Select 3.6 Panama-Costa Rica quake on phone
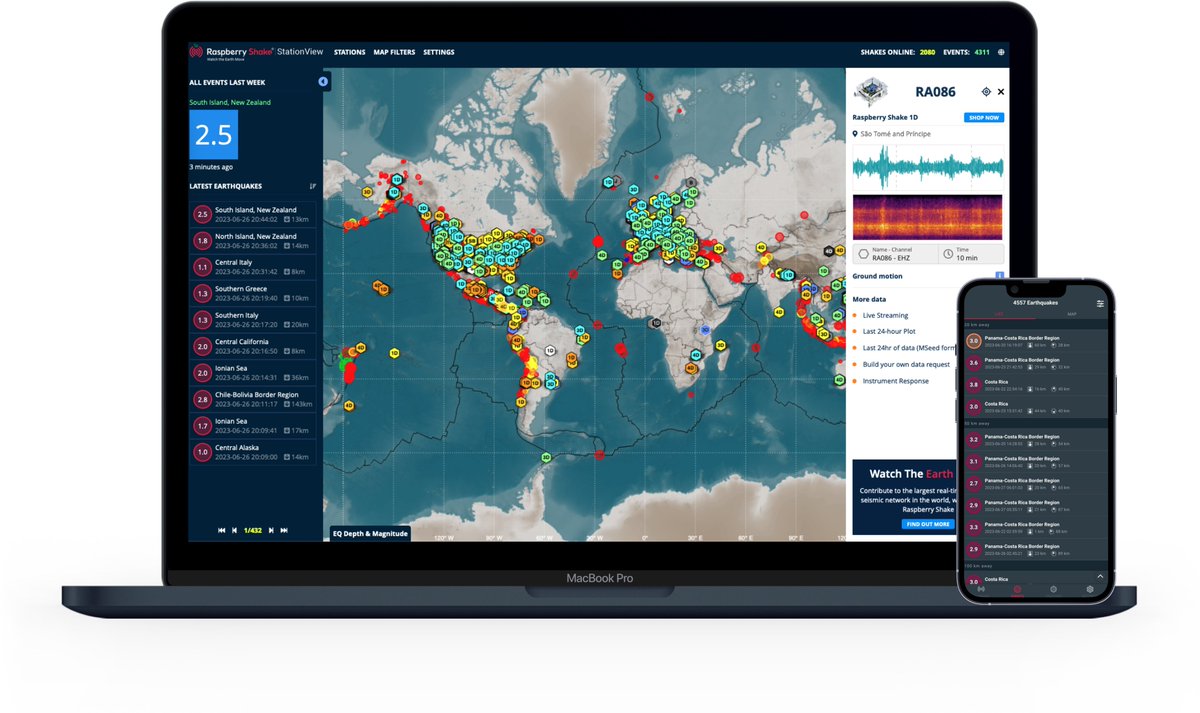 [1035, 362]
